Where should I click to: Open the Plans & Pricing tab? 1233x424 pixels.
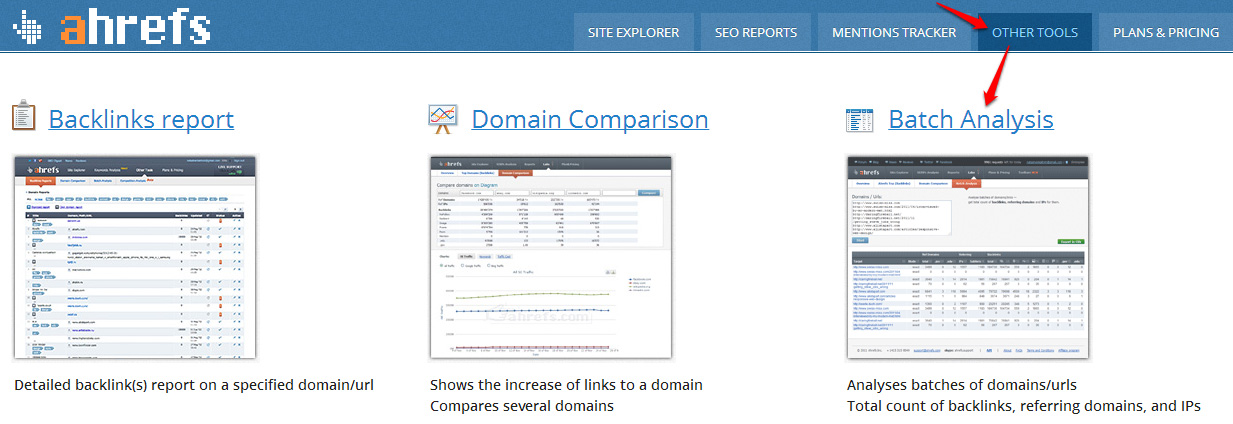tap(1166, 32)
